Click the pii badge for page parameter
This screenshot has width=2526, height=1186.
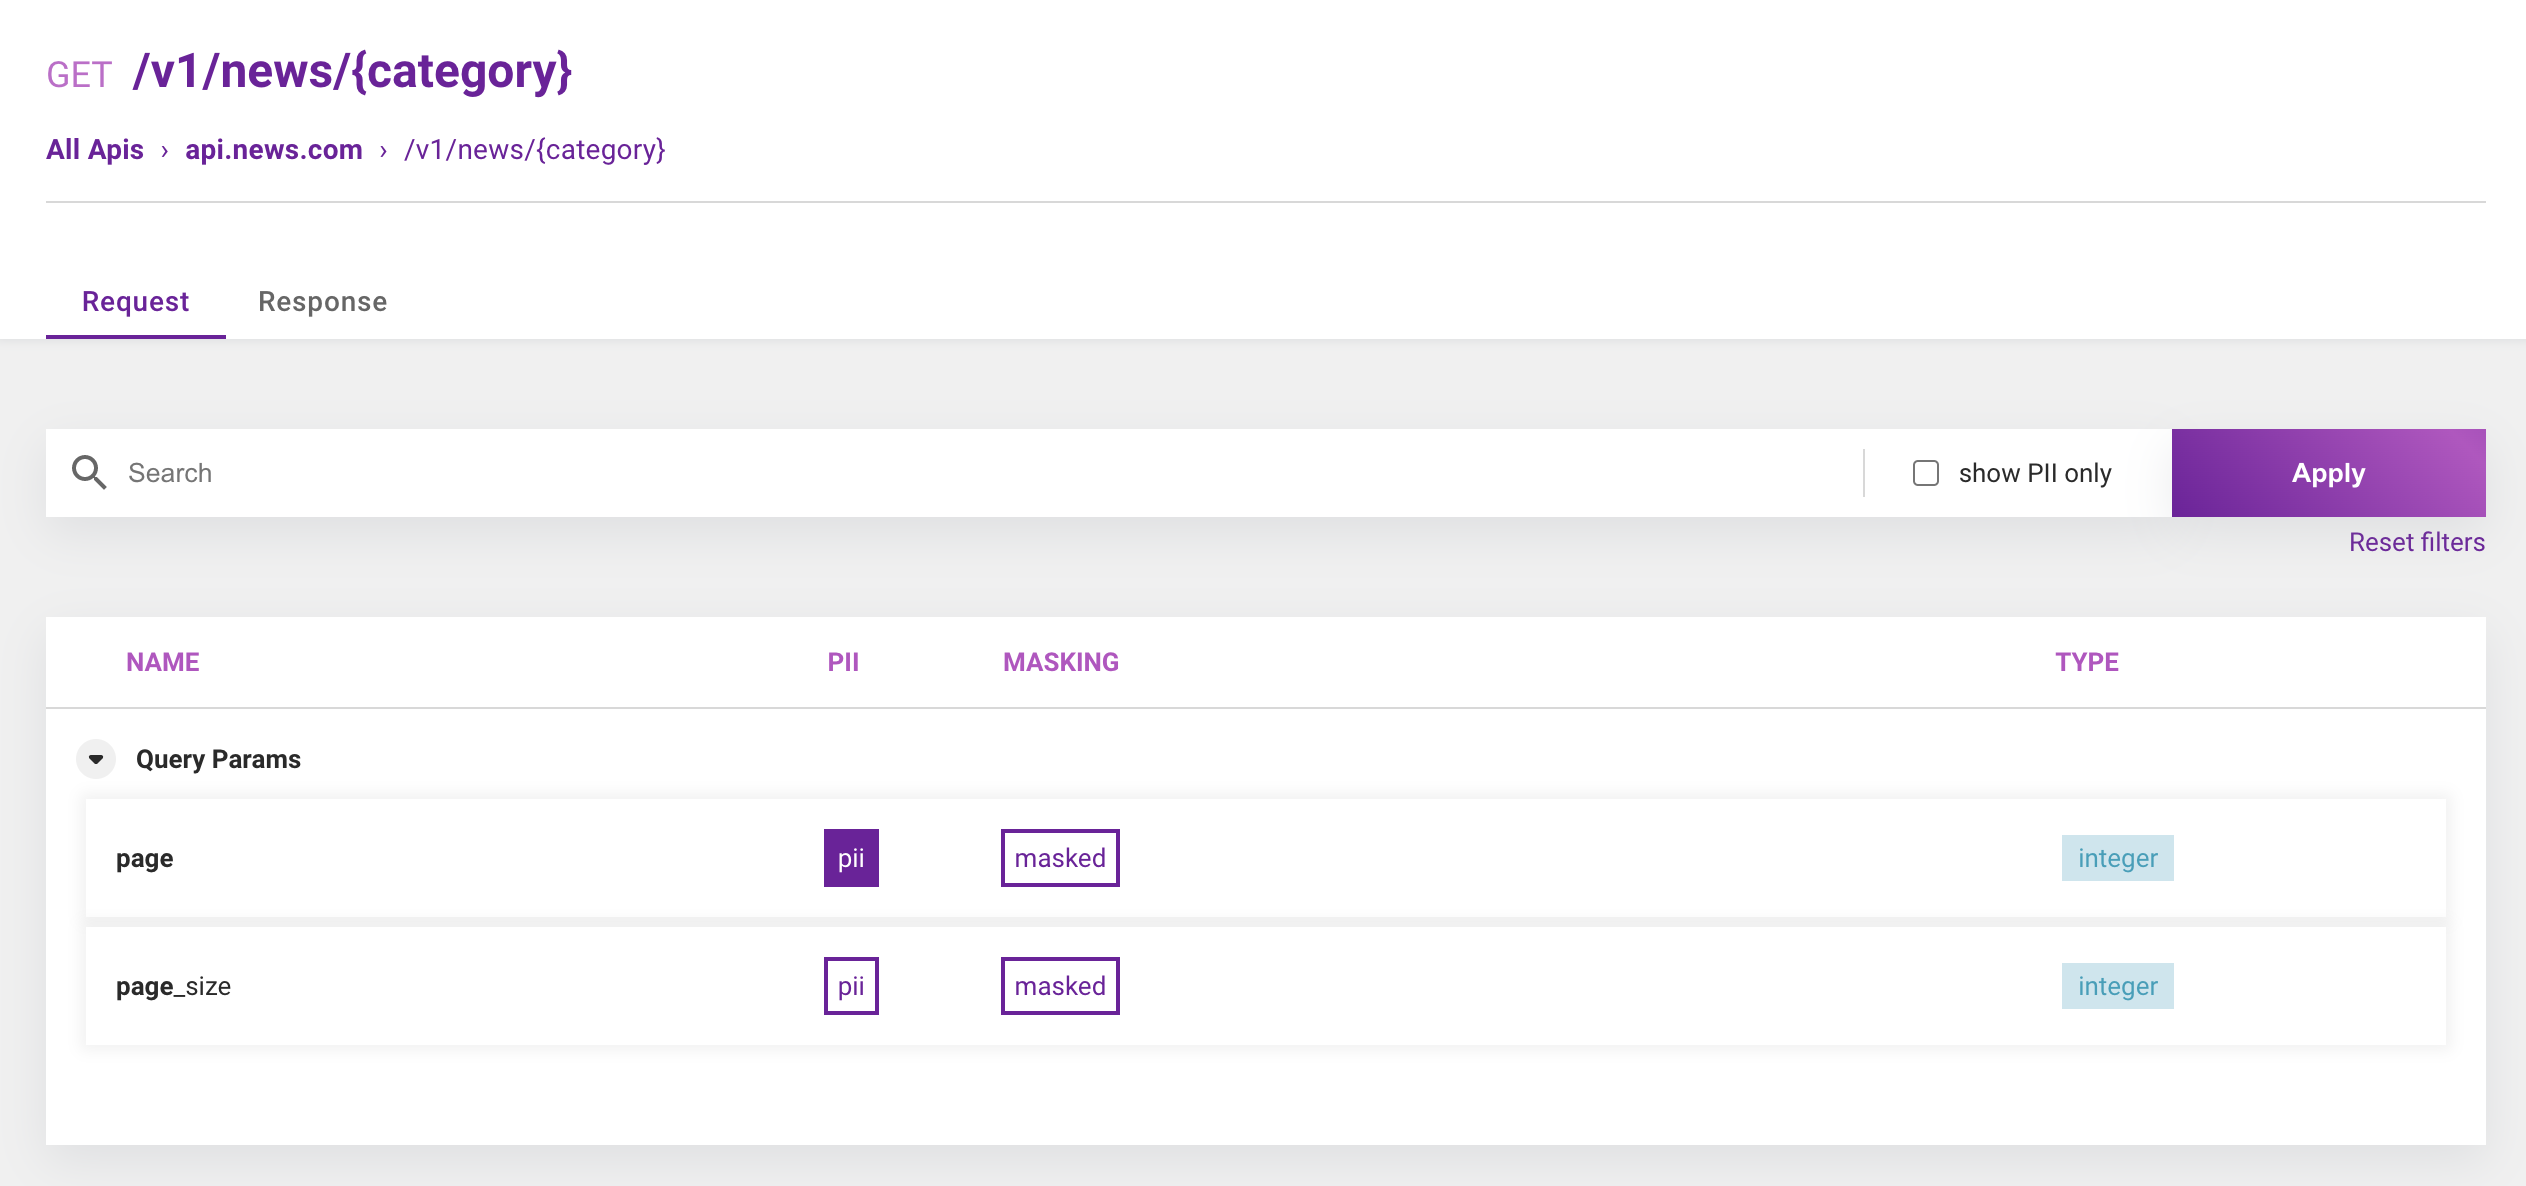coord(850,858)
